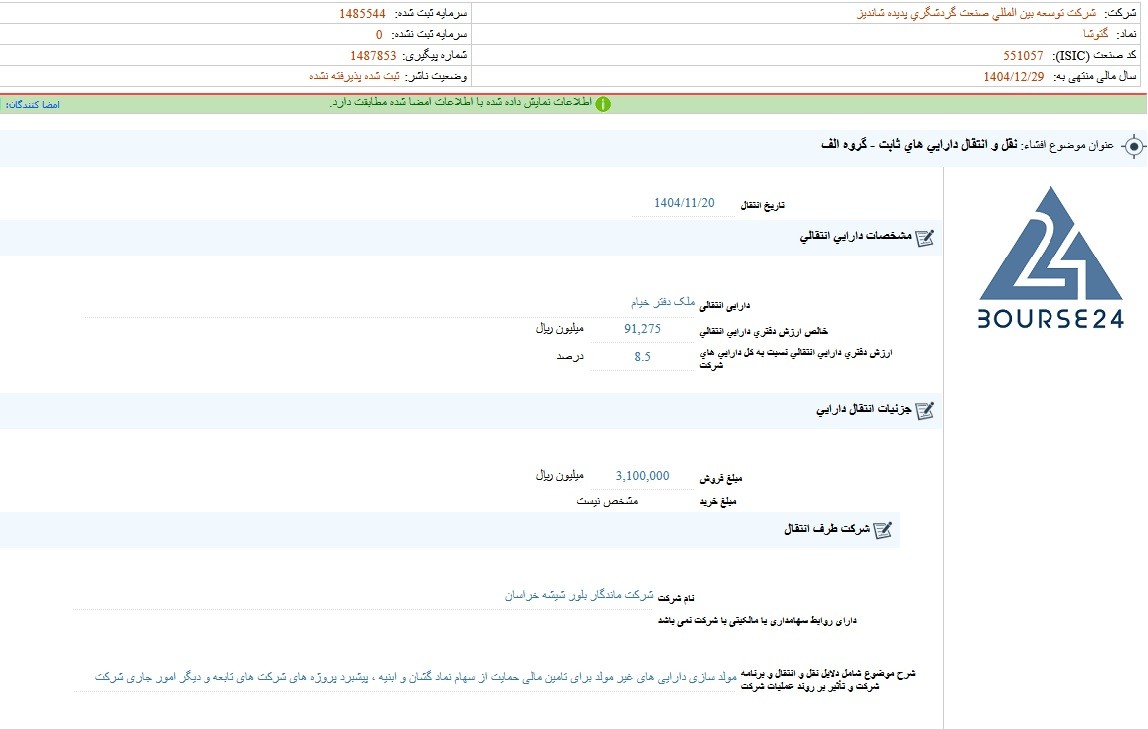Click the edit icon next to شرکت طرف انتقال

pyautogui.click(x=883, y=530)
